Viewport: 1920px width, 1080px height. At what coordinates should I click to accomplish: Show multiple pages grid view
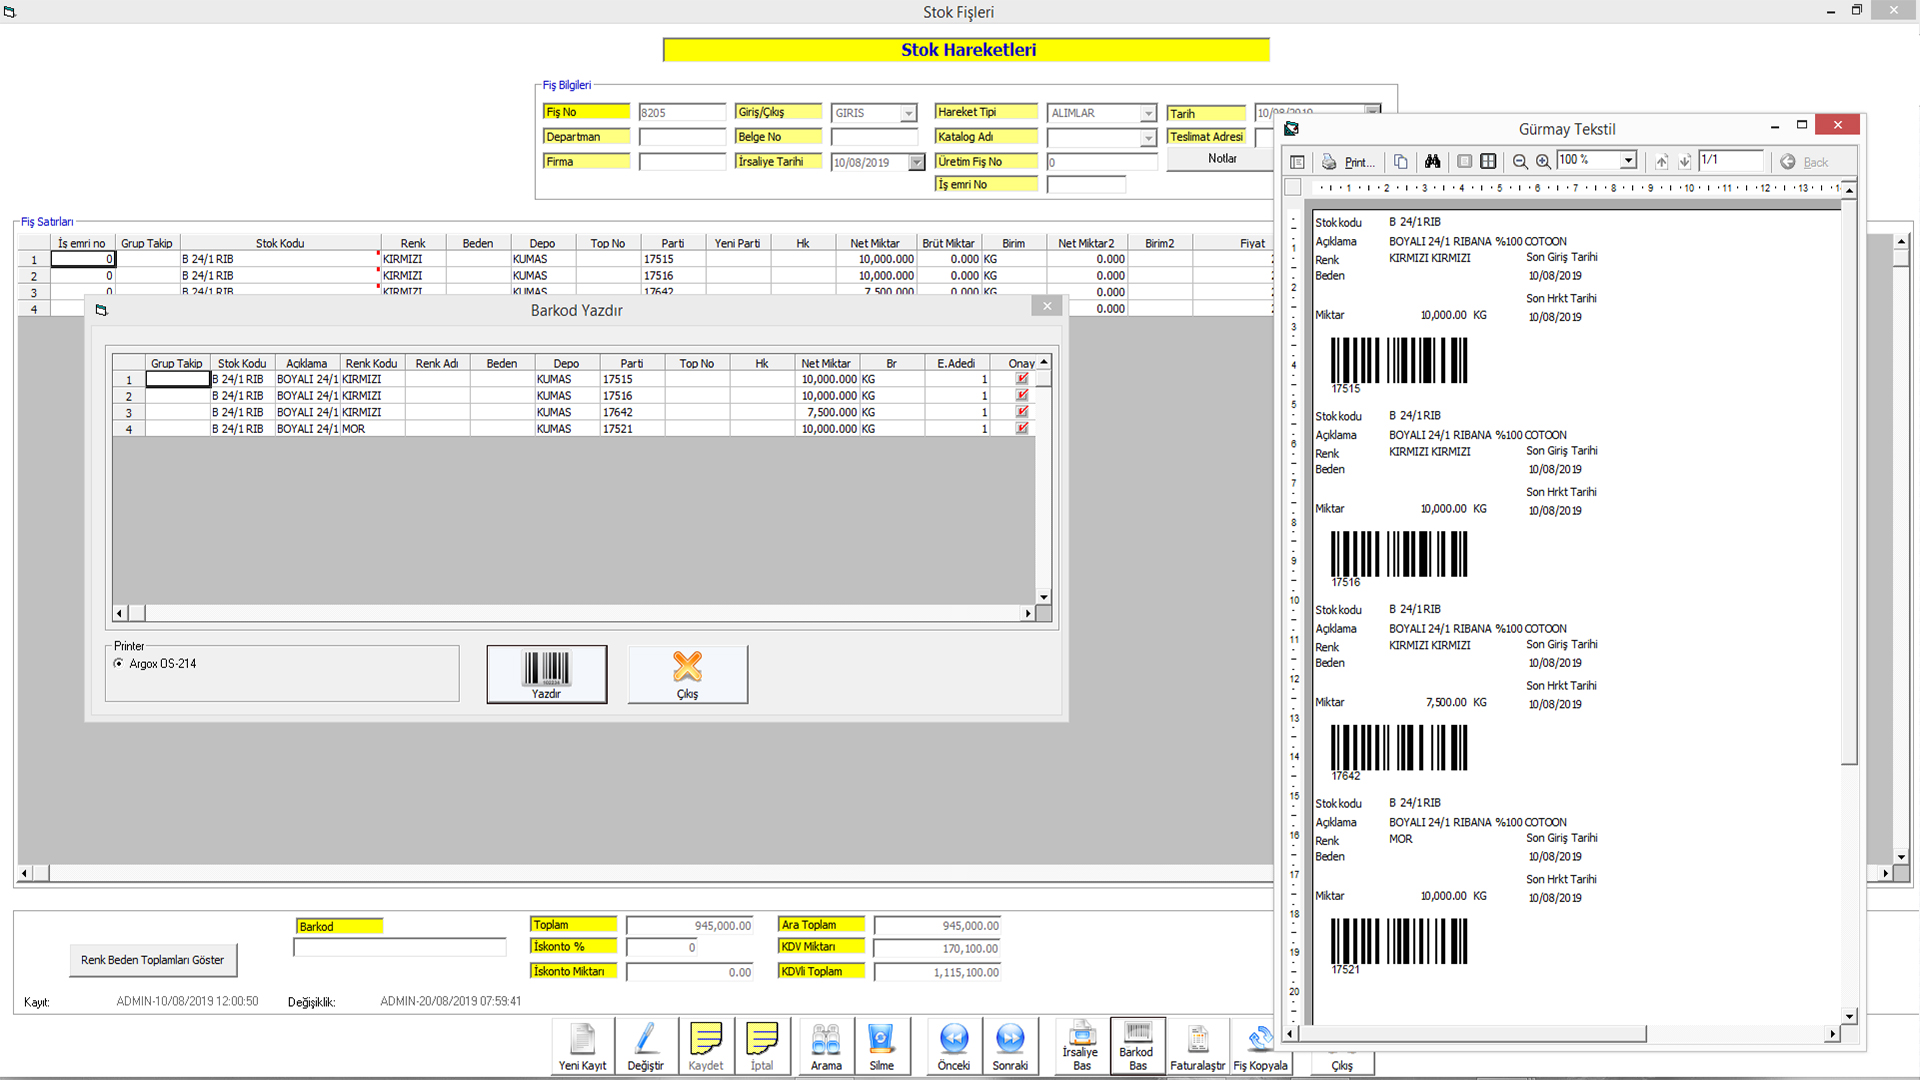point(1488,162)
